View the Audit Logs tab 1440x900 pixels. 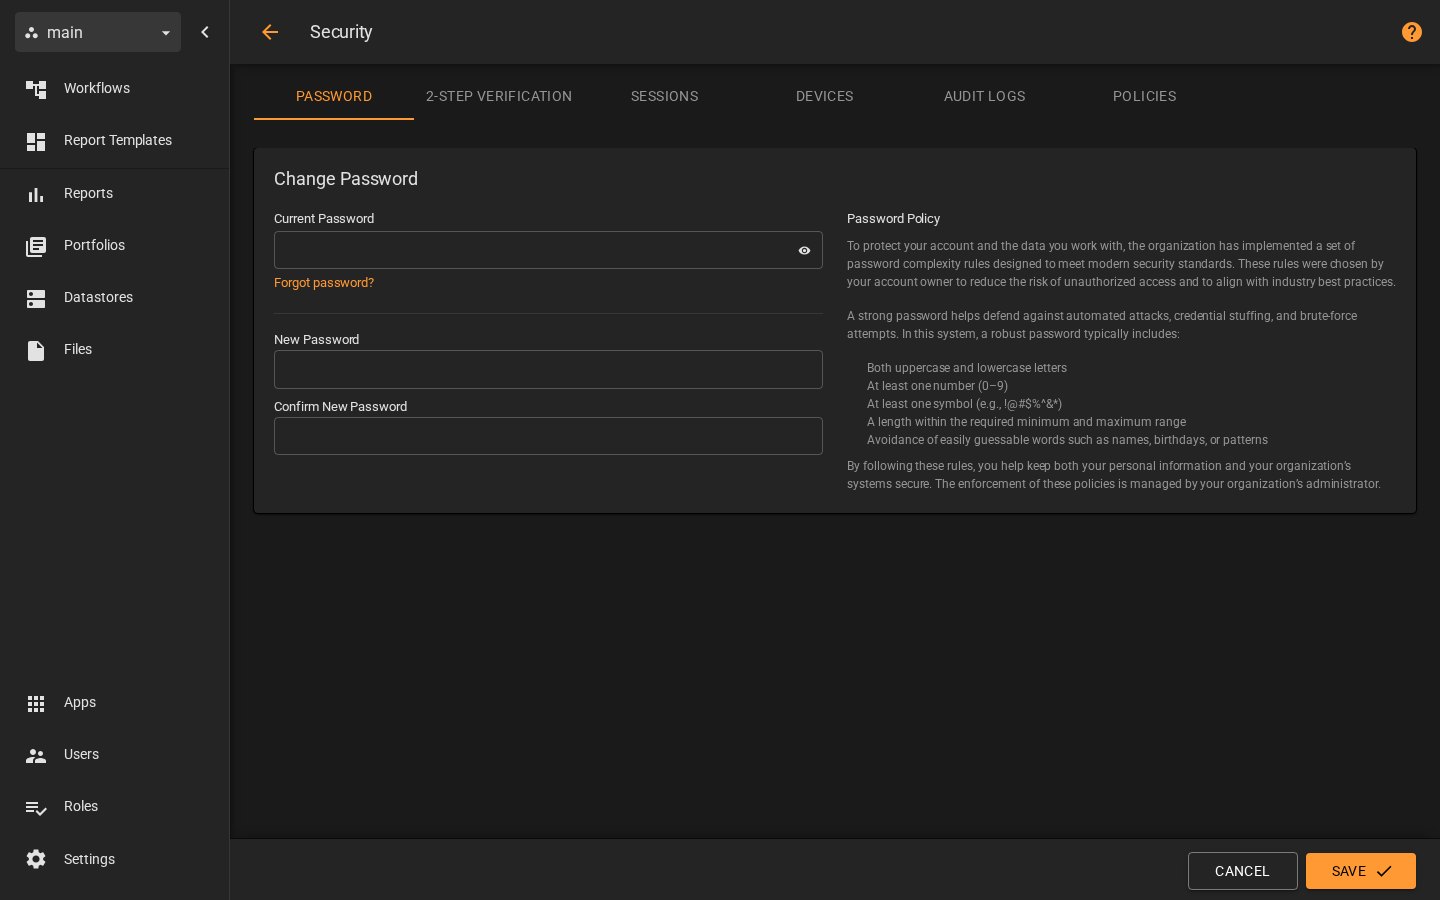pyautogui.click(x=984, y=96)
